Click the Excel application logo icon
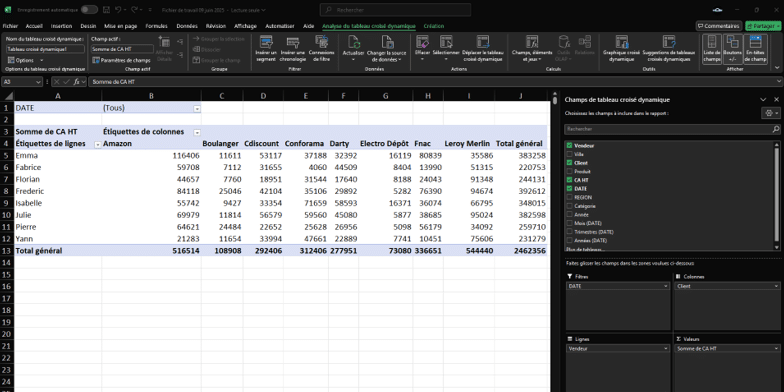 pyautogui.click(x=7, y=10)
